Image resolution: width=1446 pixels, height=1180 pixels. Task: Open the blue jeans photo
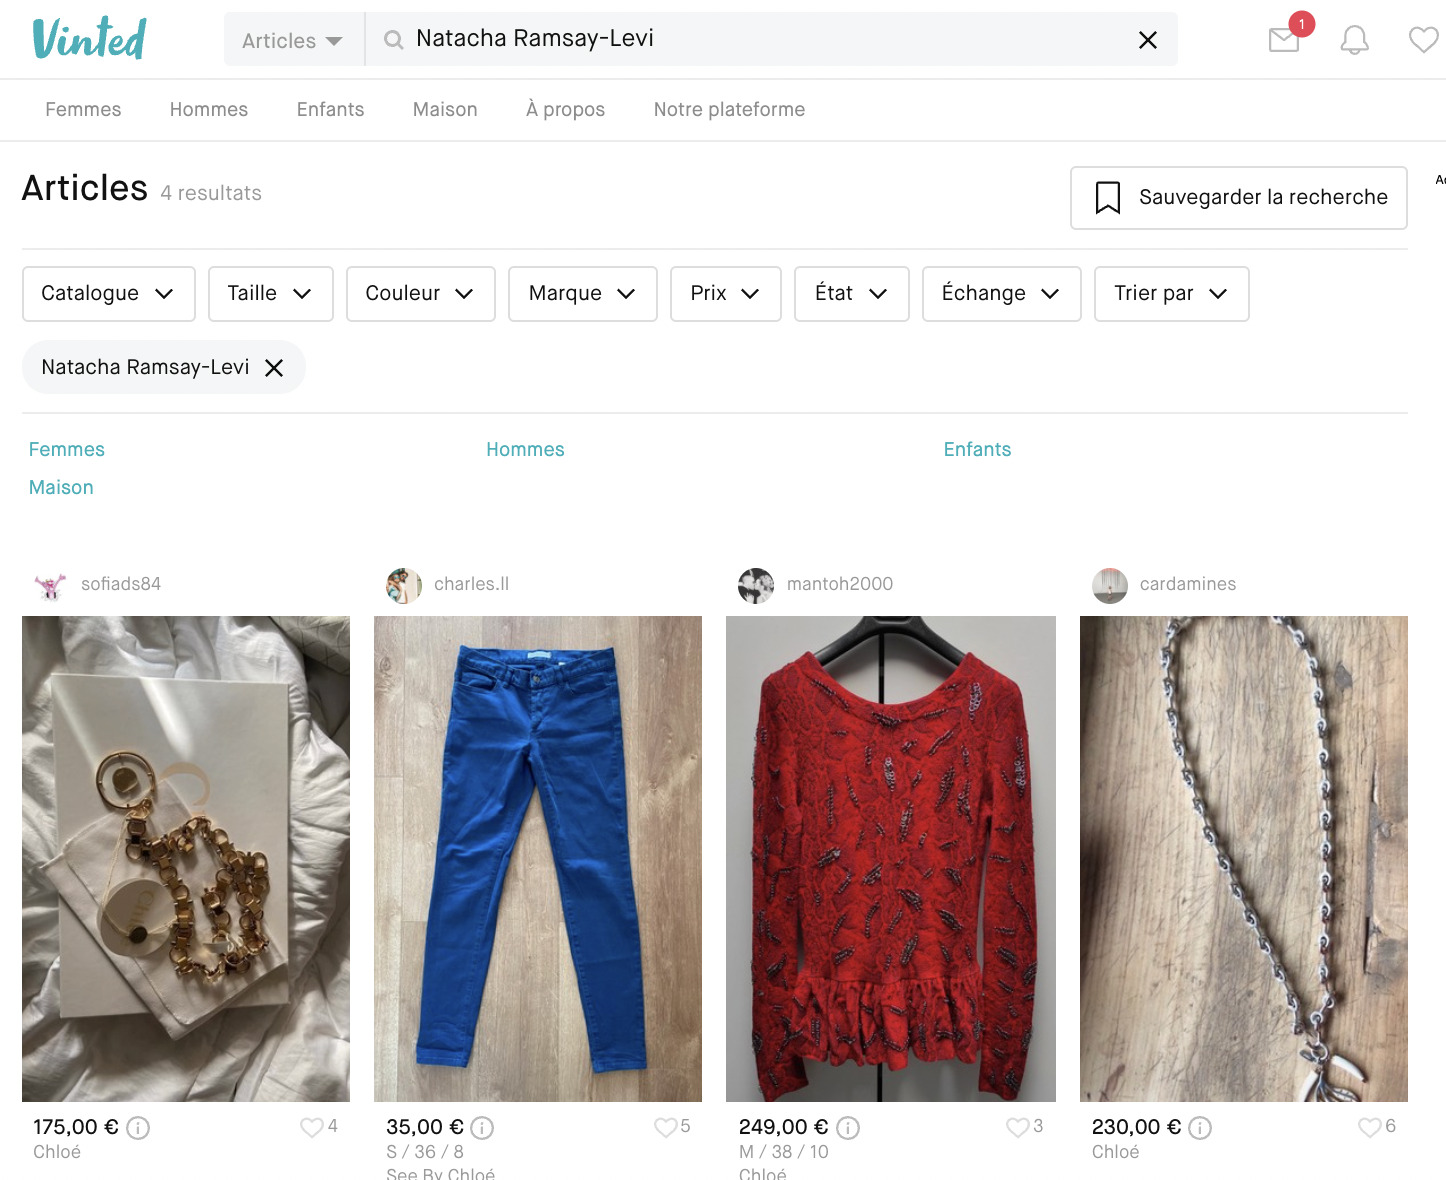(x=538, y=859)
